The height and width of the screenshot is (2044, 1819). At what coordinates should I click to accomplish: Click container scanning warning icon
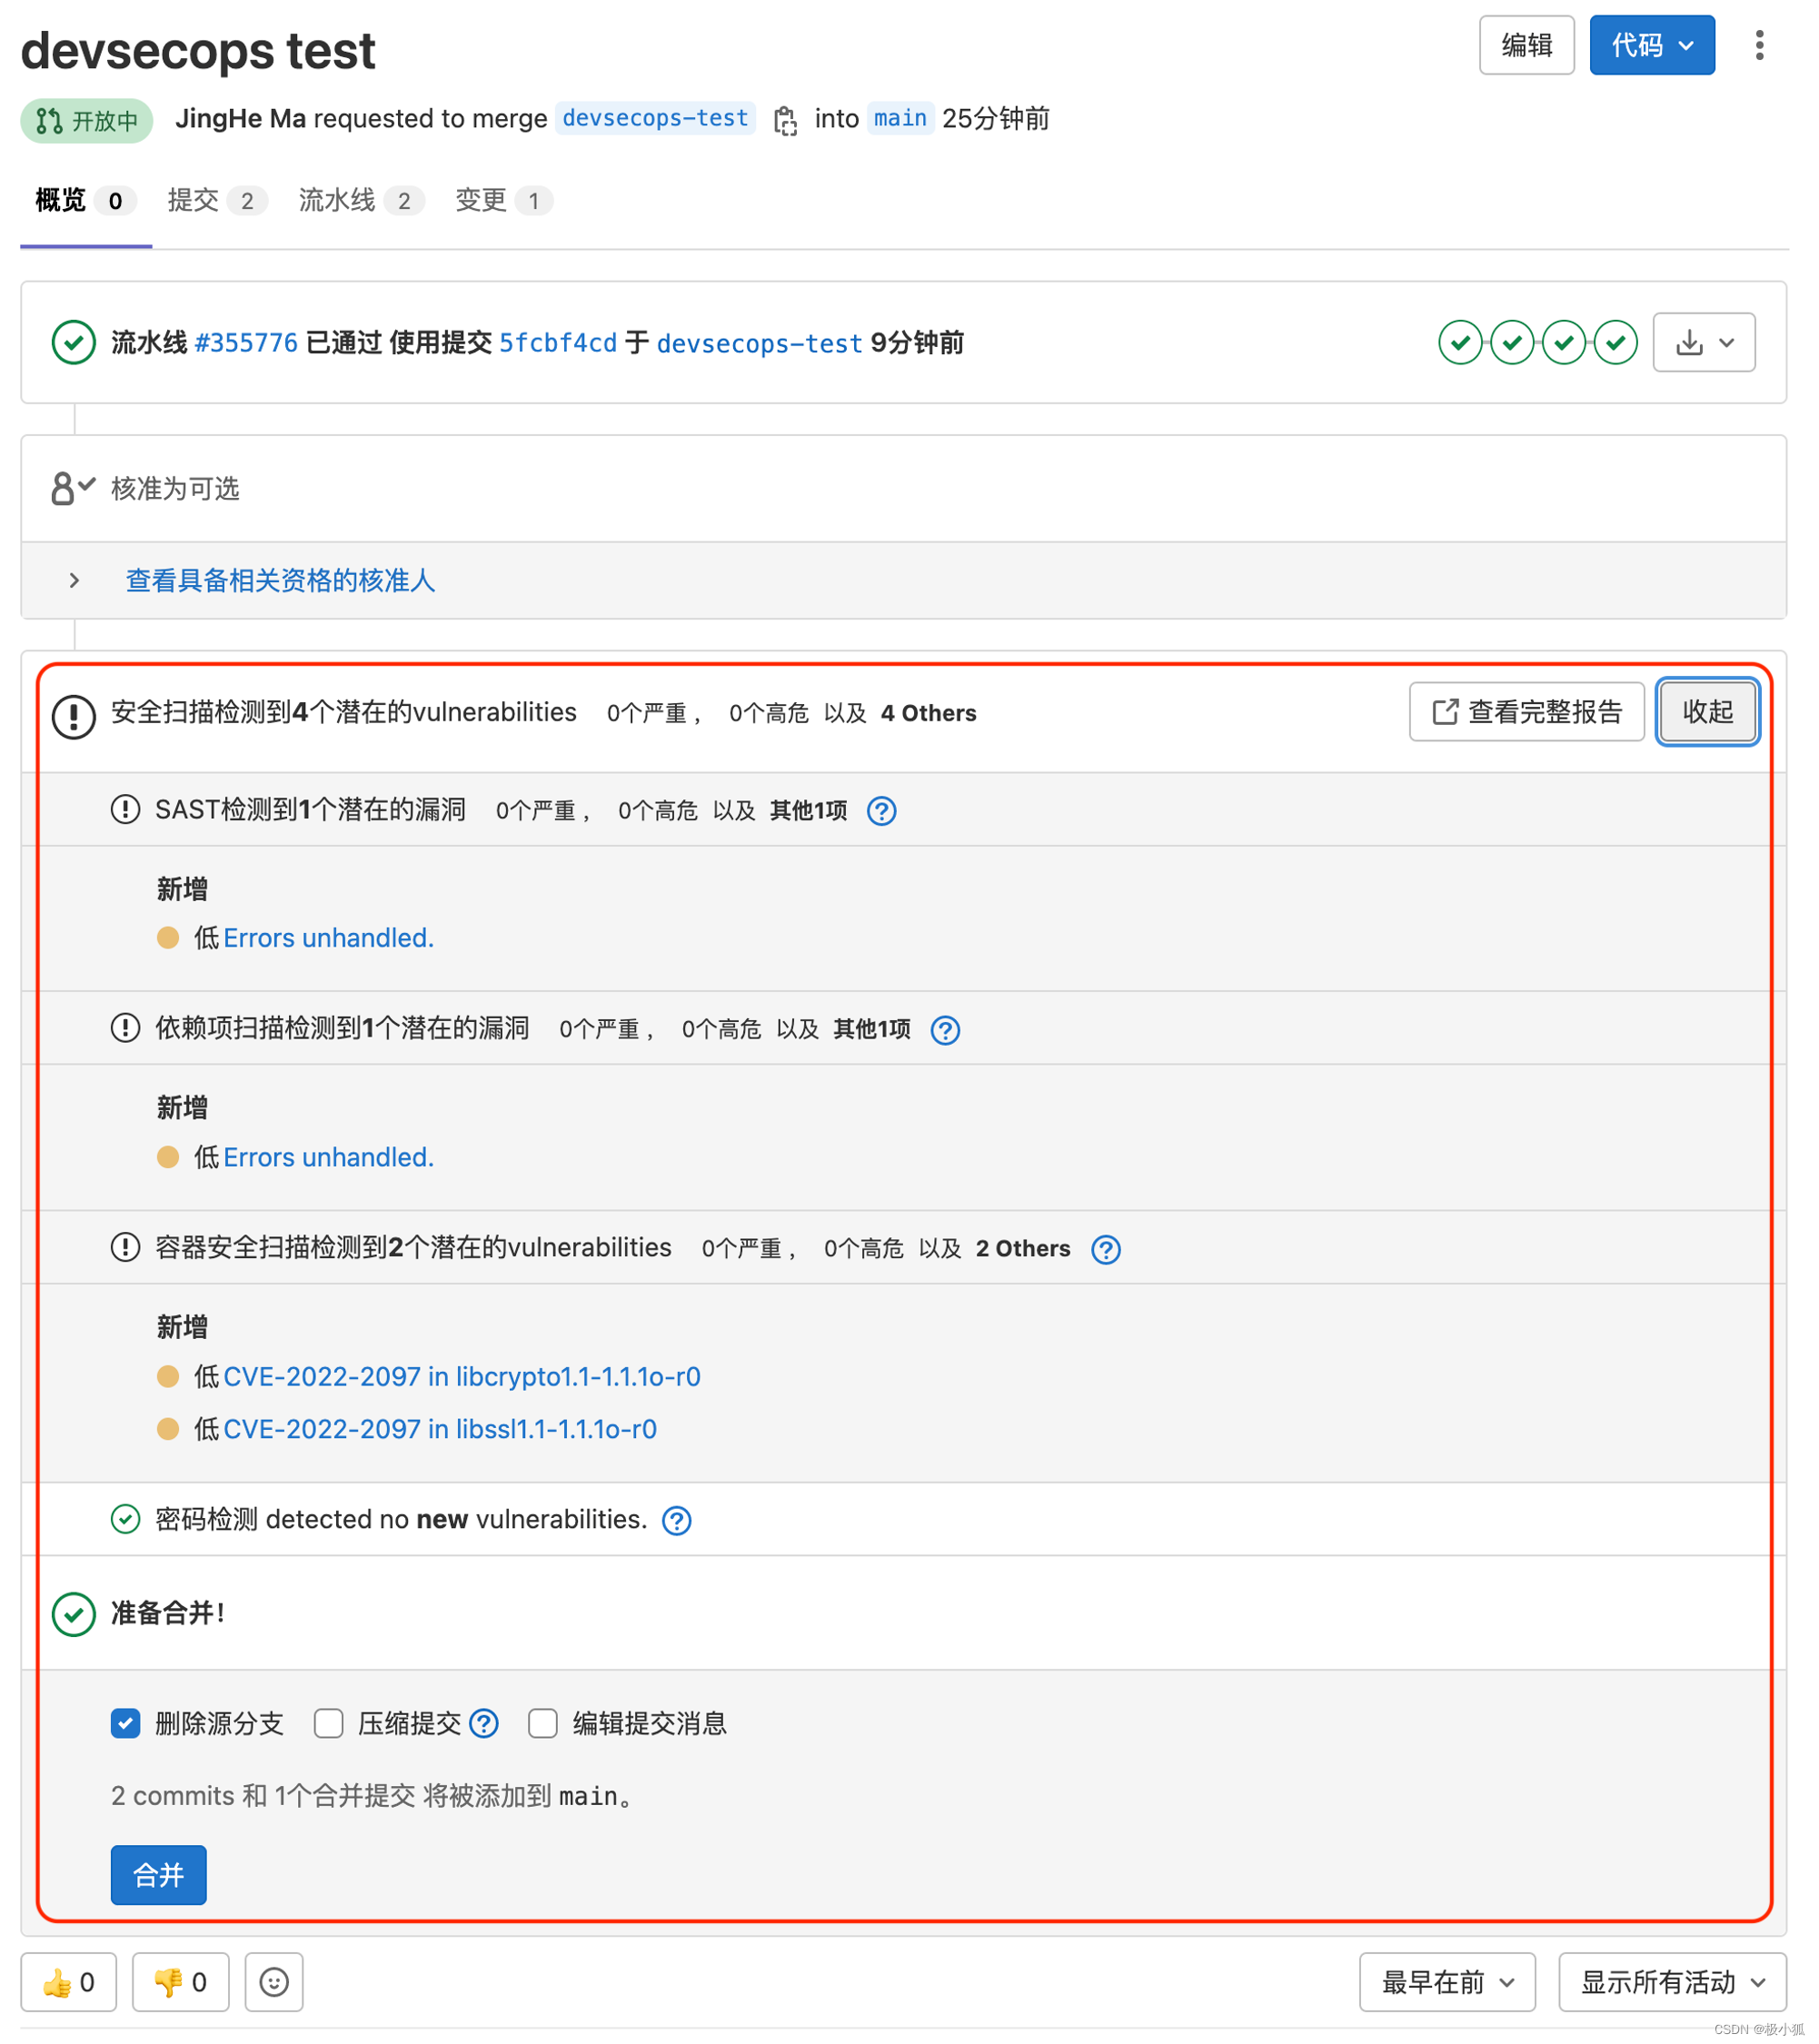click(x=125, y=1247)
